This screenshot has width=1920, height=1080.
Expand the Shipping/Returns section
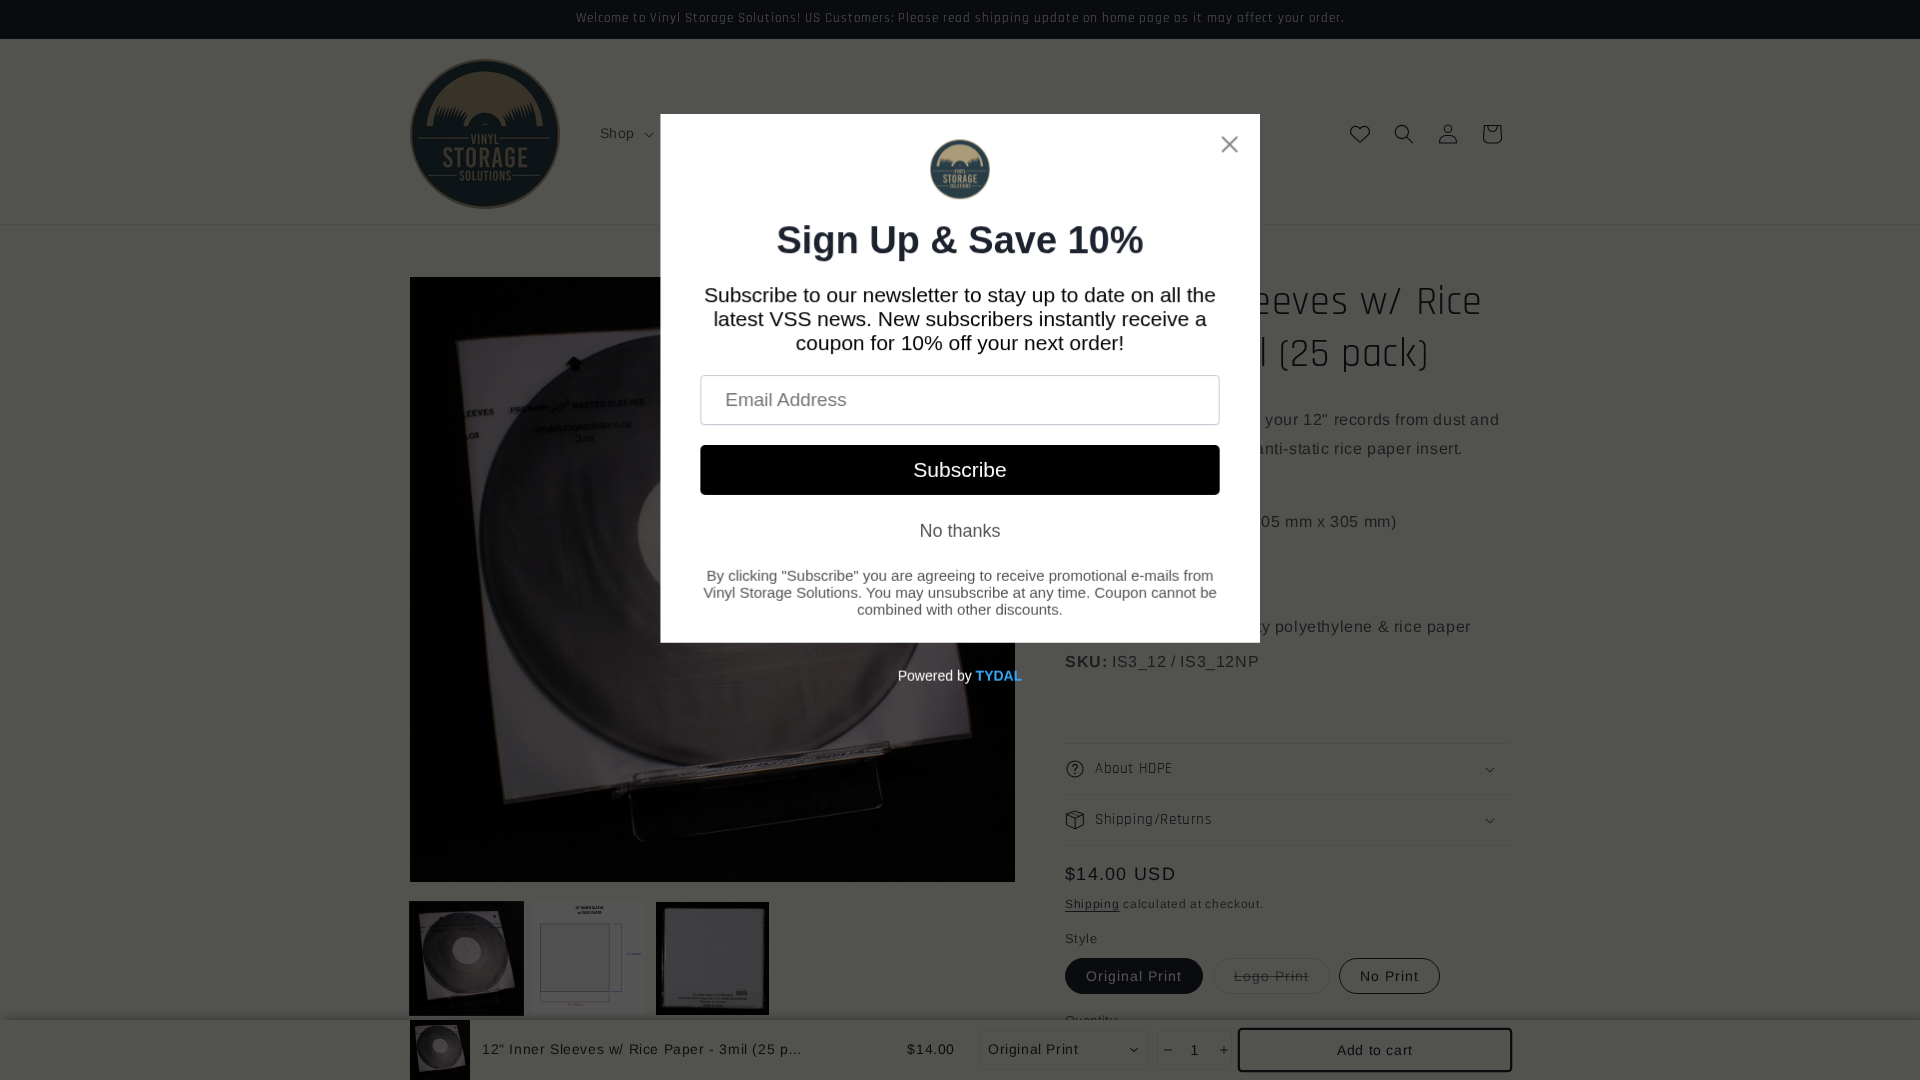[1288, 820]
